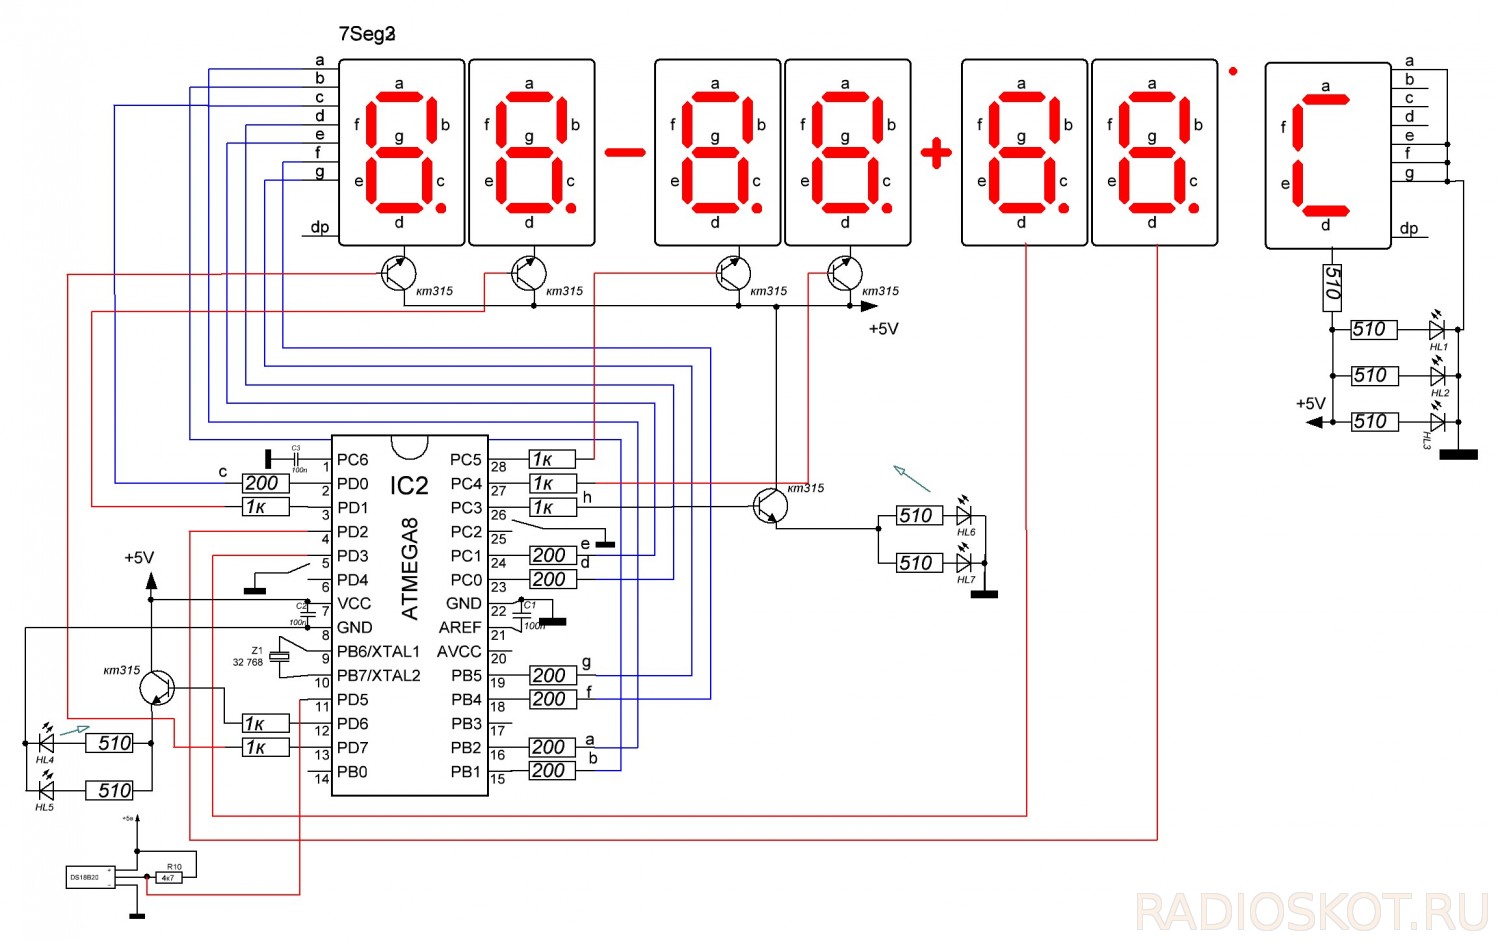Select the PB7/XTAL2 pin label
This screenshot has height=941, width=1500.
[379, 675]
